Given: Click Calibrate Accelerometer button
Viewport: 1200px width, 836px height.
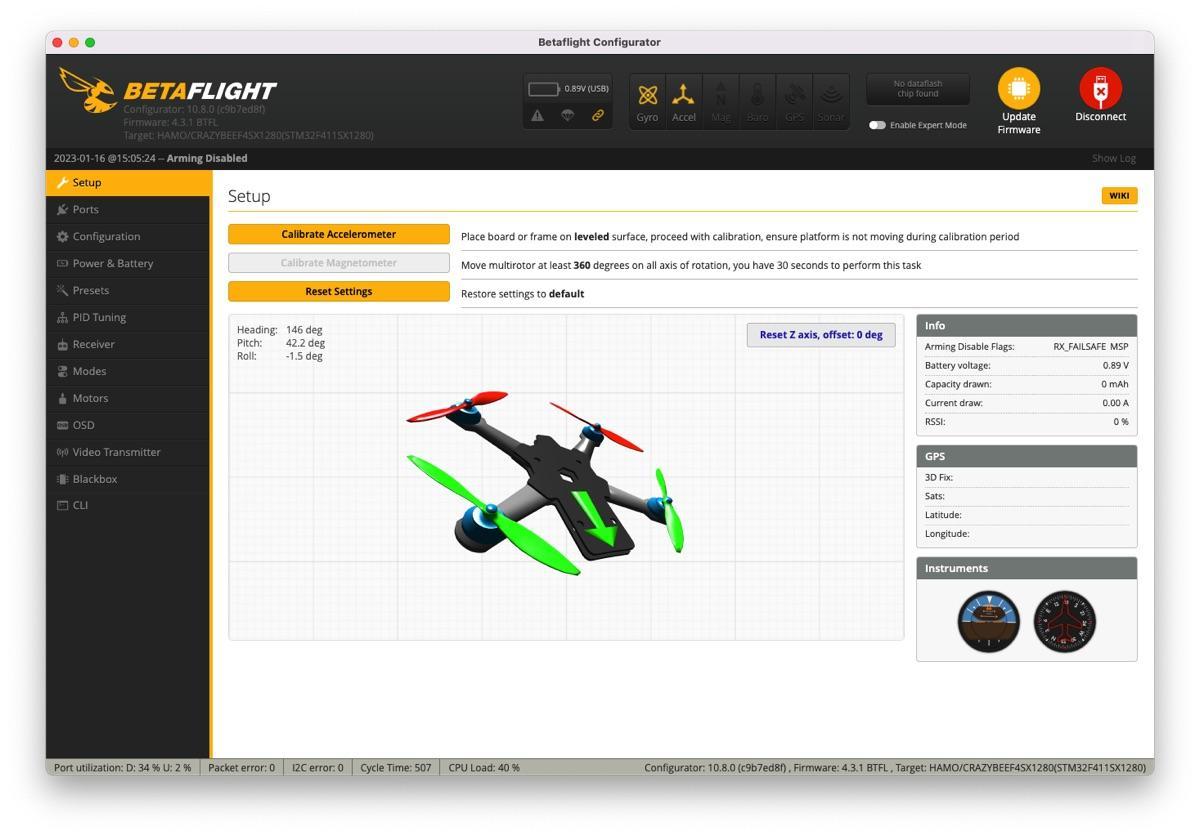Looking at the screenshot, I should point(339,234).
